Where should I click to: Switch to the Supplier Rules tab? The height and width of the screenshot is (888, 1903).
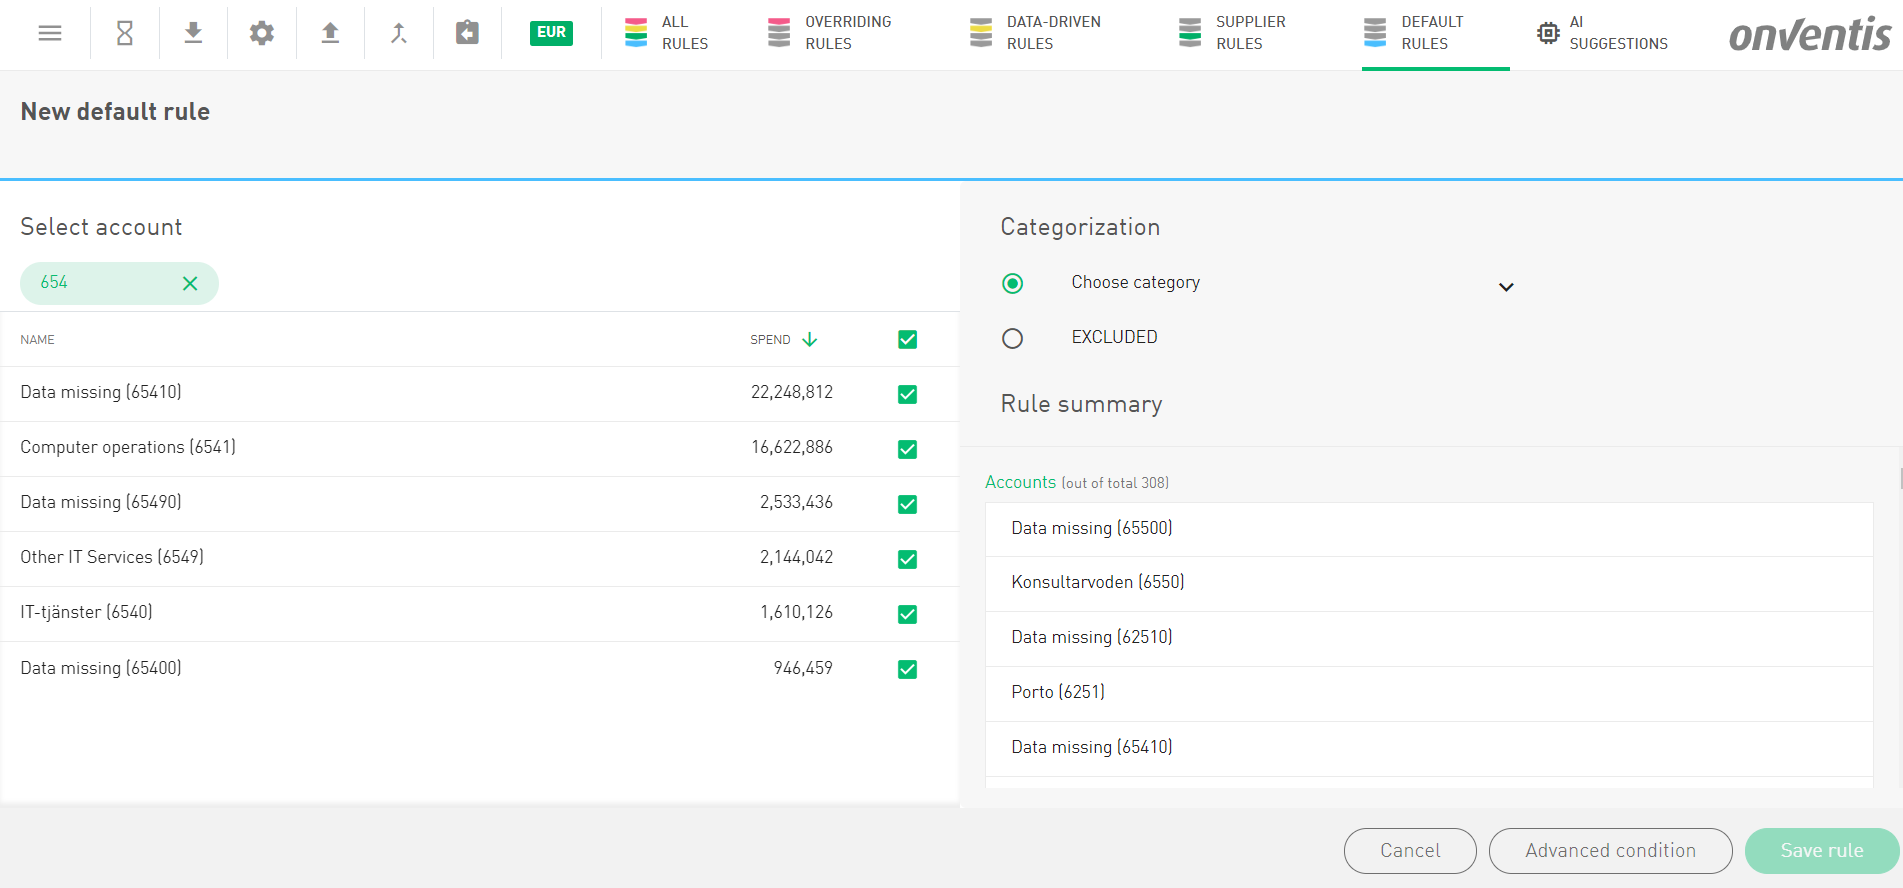point(1232,33)
